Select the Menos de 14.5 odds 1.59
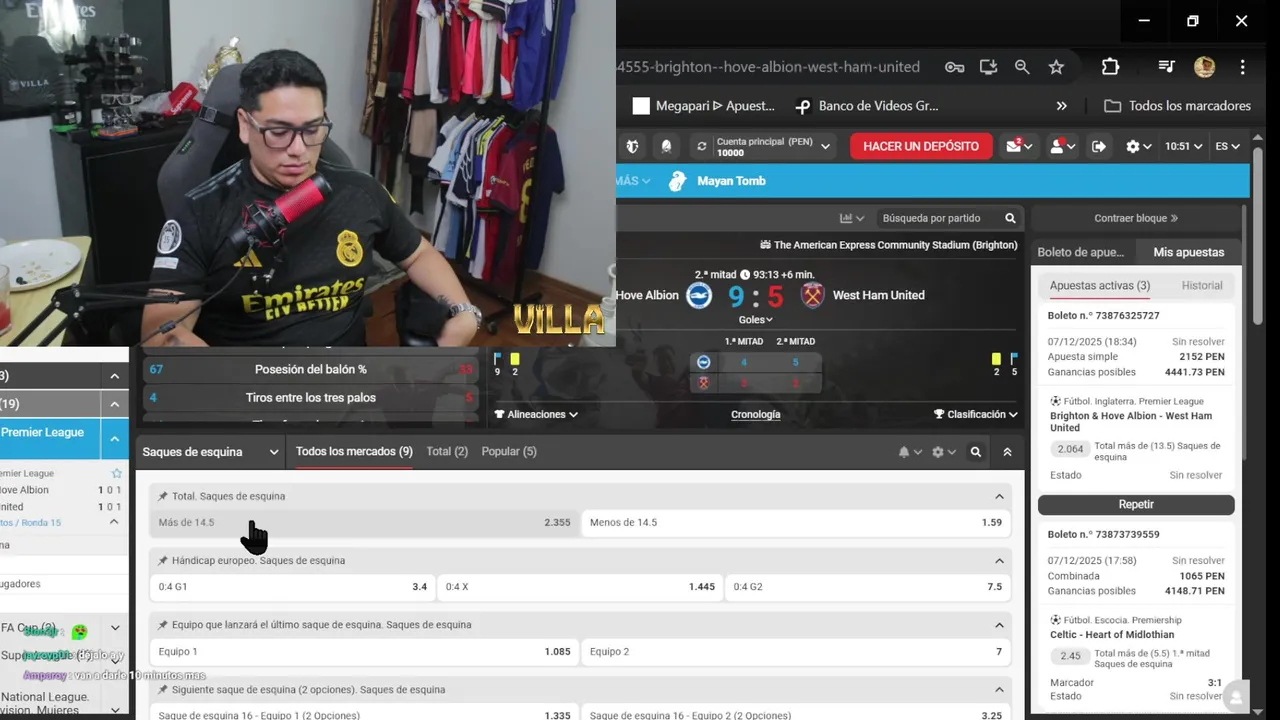 click(x=796, y=523)
